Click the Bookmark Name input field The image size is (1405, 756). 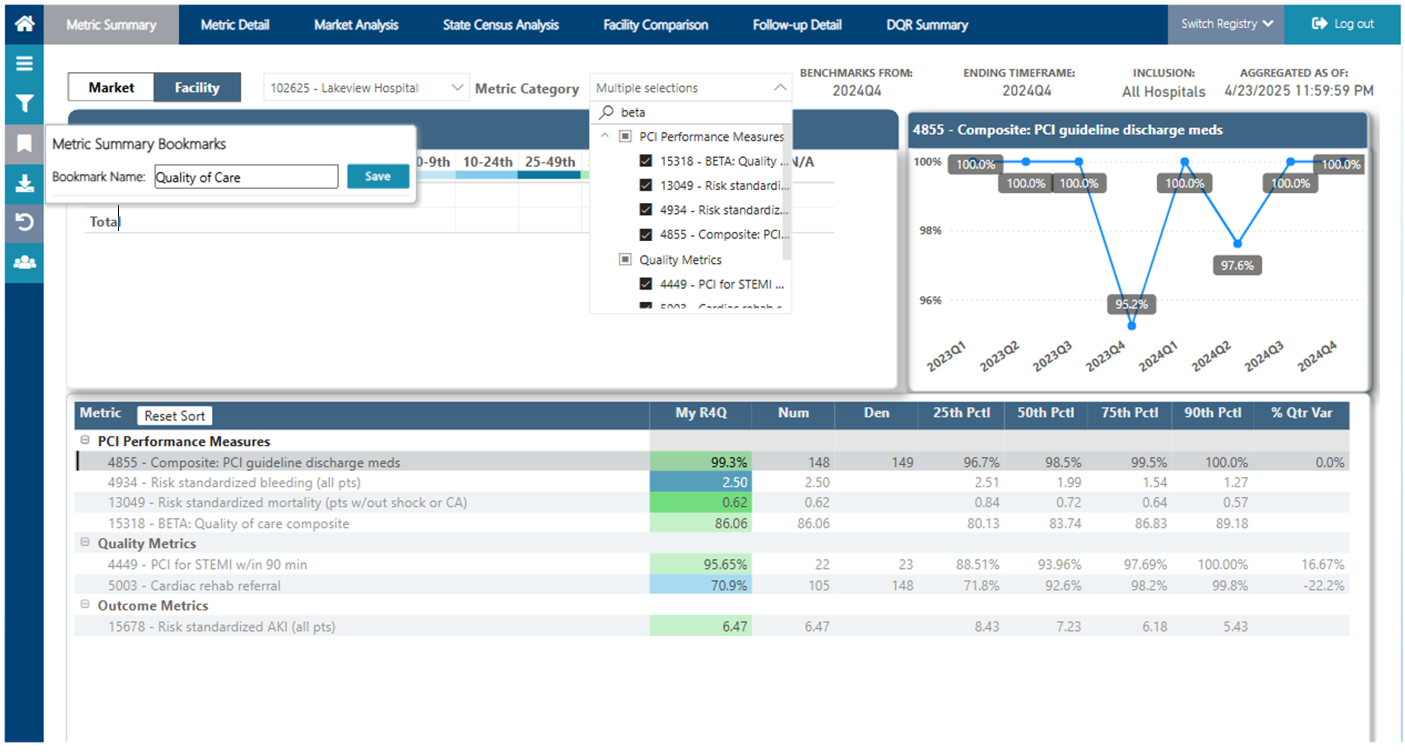coord(246,177)
